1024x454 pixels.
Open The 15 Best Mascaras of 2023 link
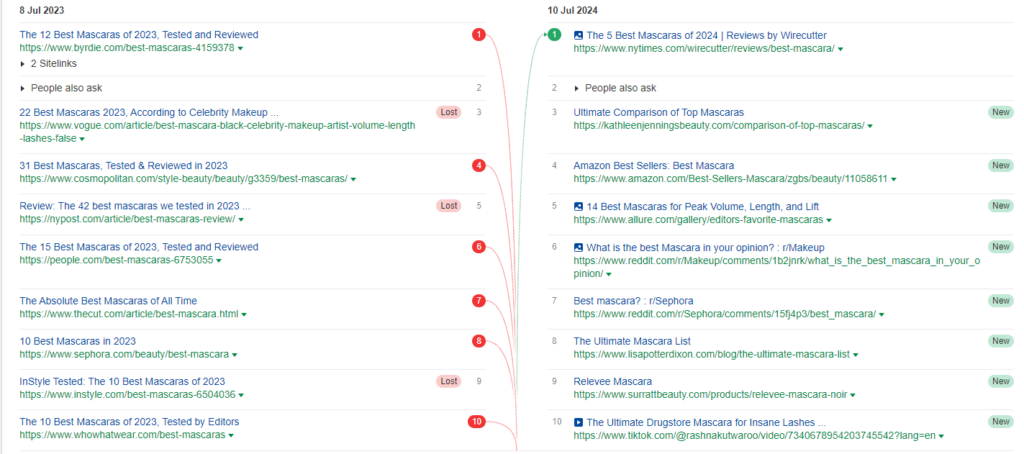coord(139,247)
